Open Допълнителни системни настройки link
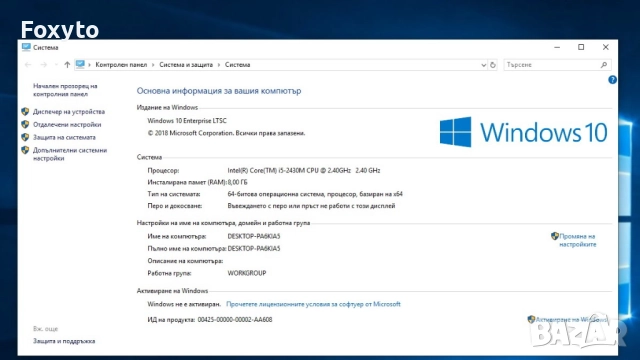This screenshot has width=640, height=360. tap(70, 154)
